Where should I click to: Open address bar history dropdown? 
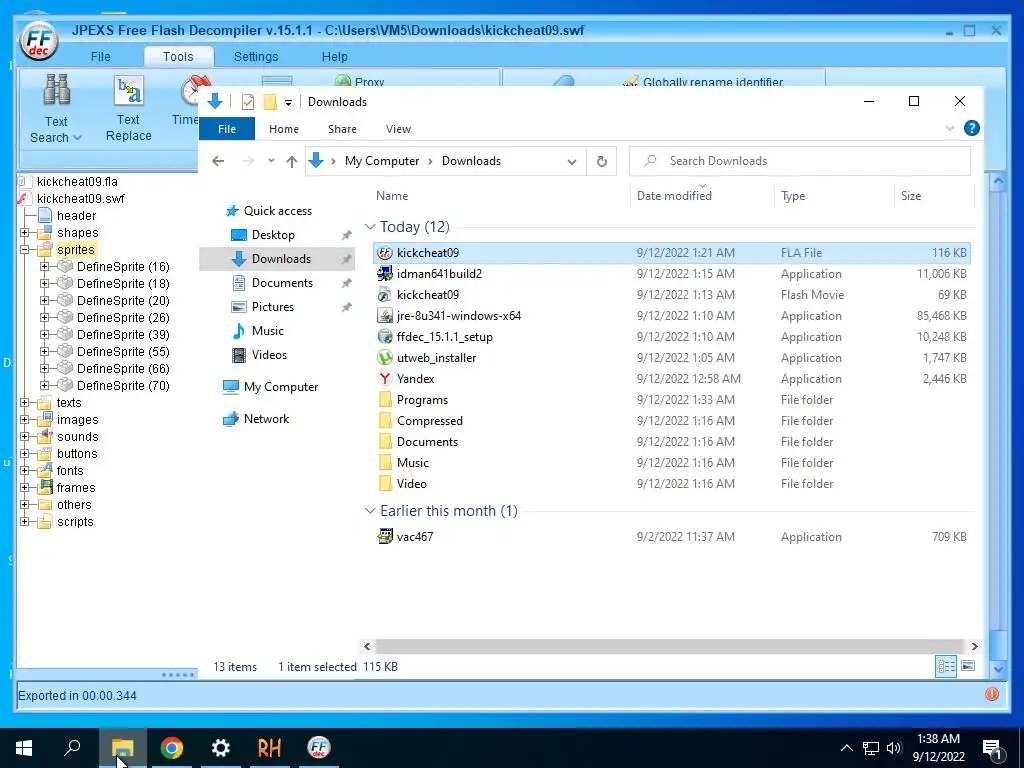pos(571,161)
